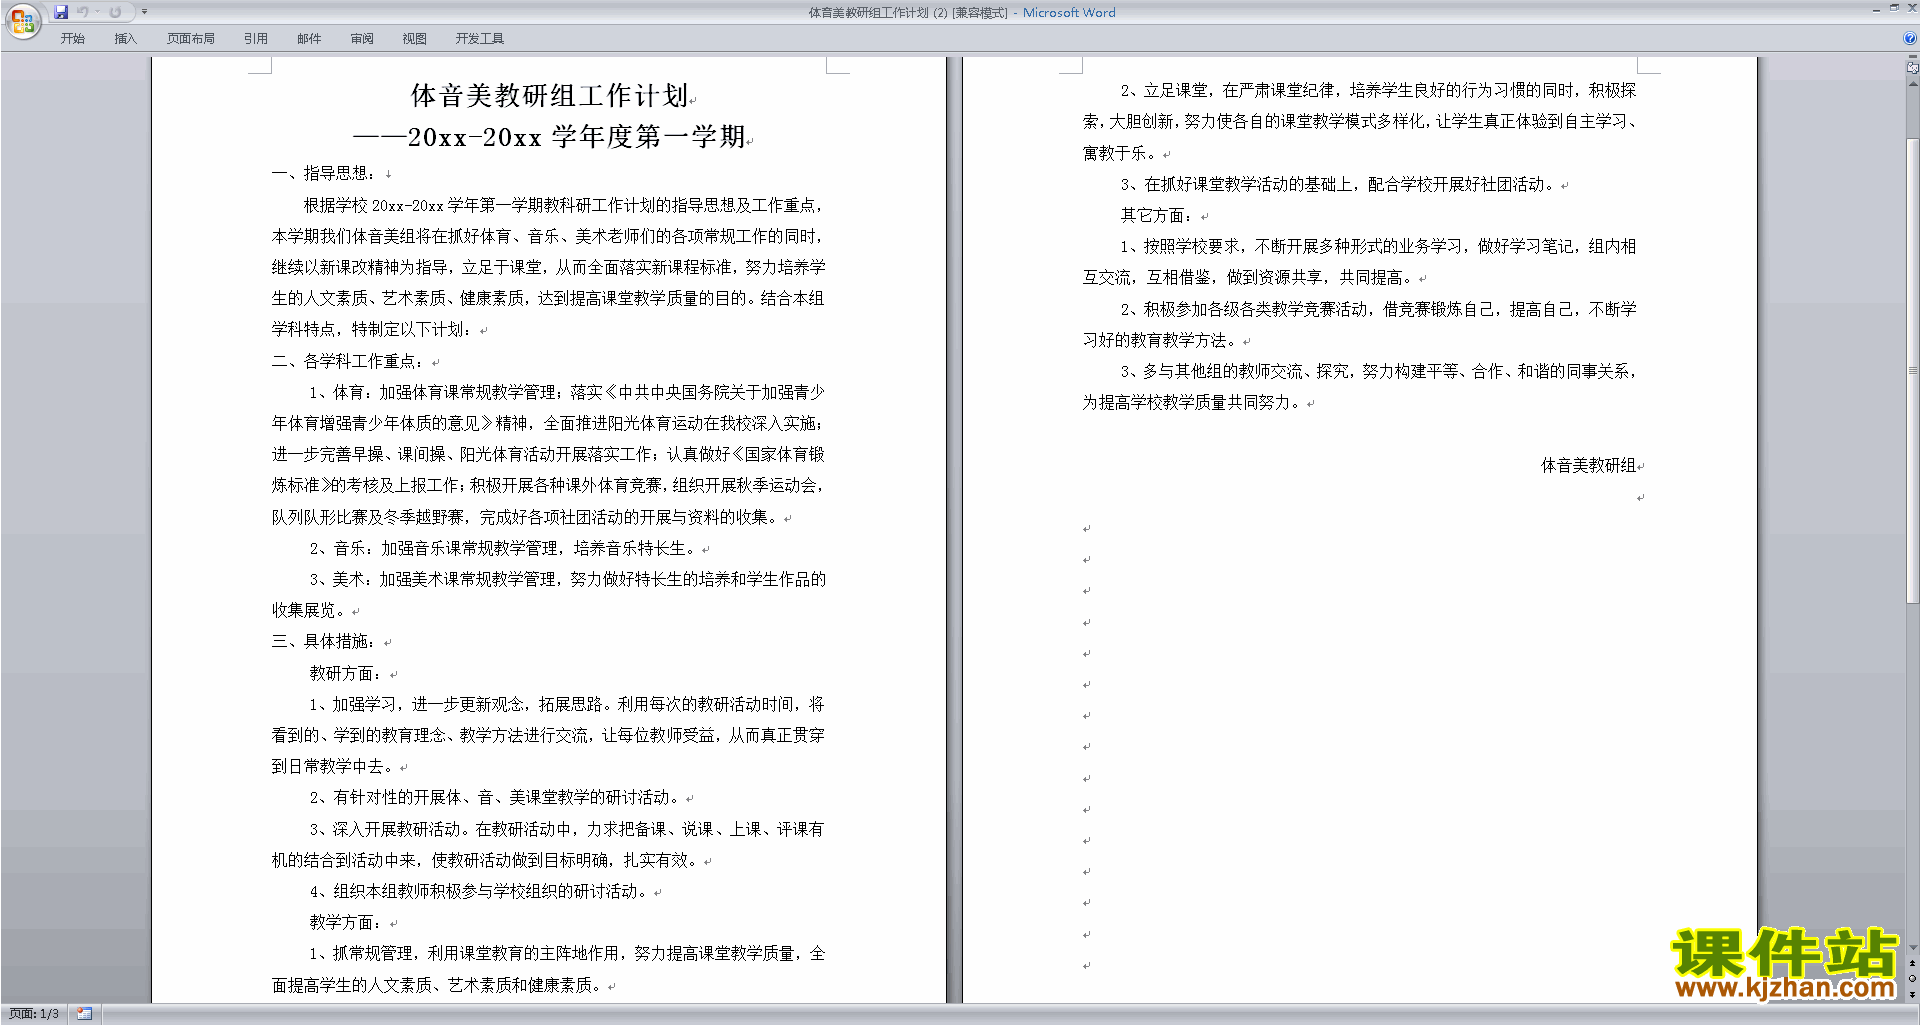The height and width of the screenshot is (1025, 1920).
Task: Open the 开发工具 tab
Action: 480,39
